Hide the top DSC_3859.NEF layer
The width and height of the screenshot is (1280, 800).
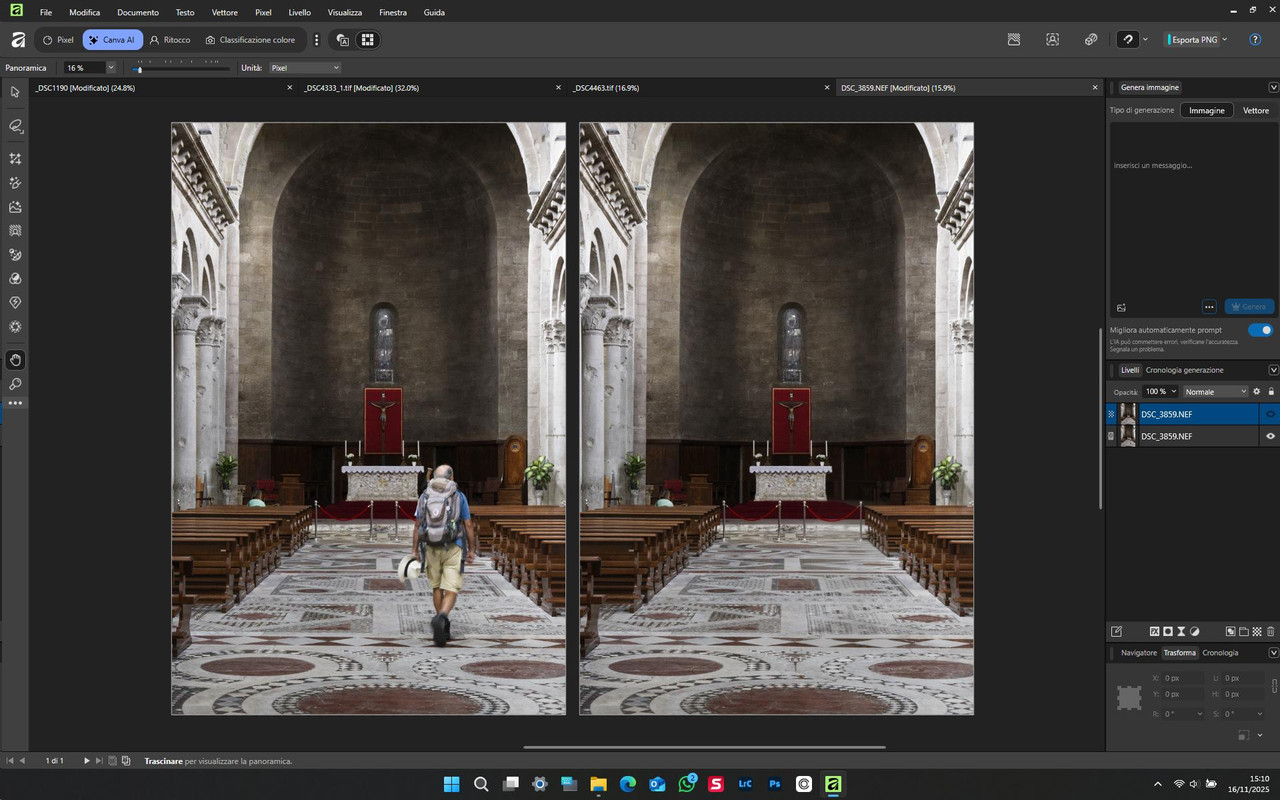tap(1271, 414)
